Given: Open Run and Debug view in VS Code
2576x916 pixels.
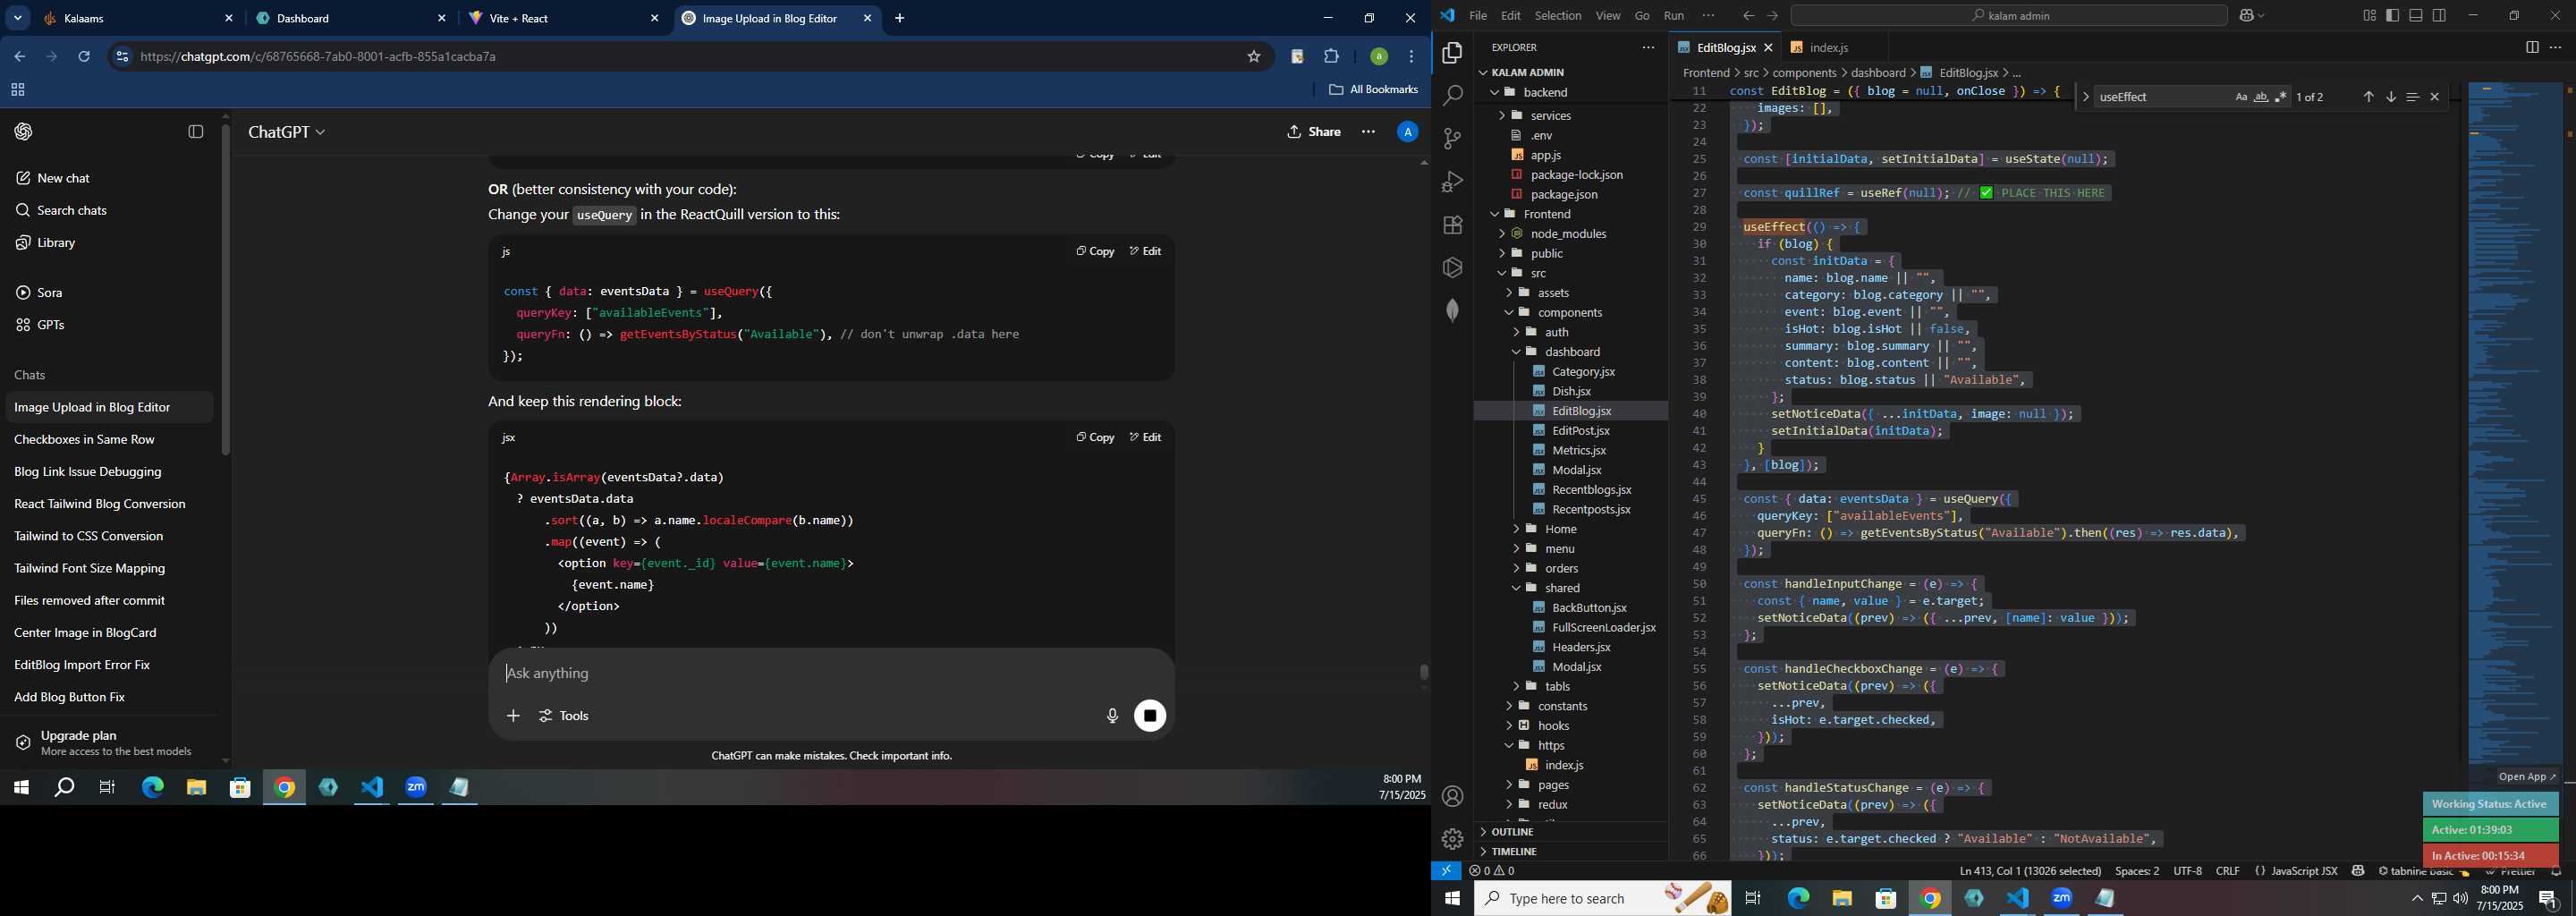Looking at the screenshot, I should coord(1452,182).
